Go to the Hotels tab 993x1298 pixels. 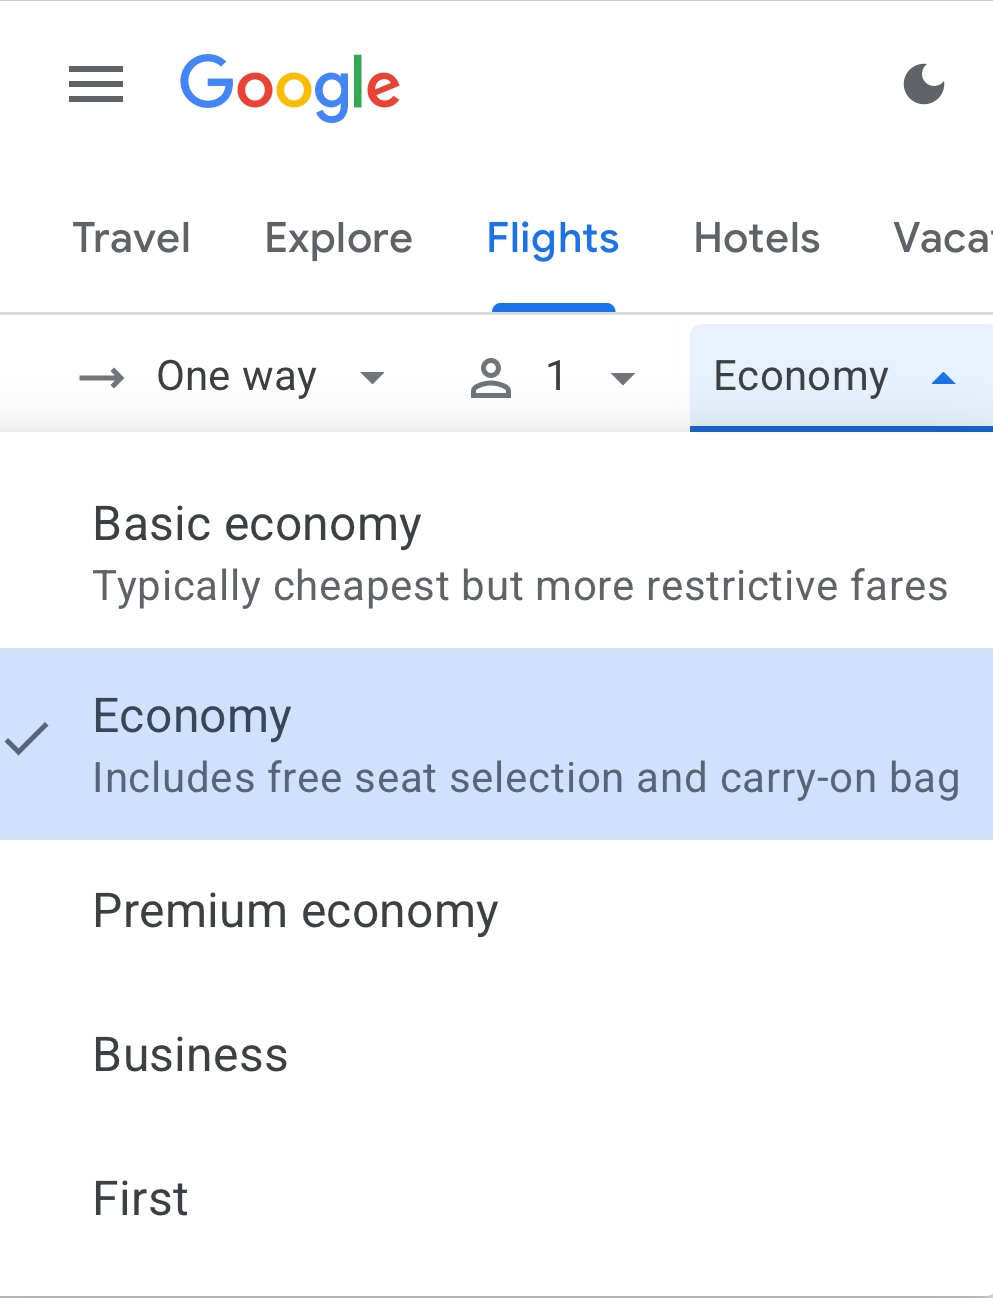(757, 239)
